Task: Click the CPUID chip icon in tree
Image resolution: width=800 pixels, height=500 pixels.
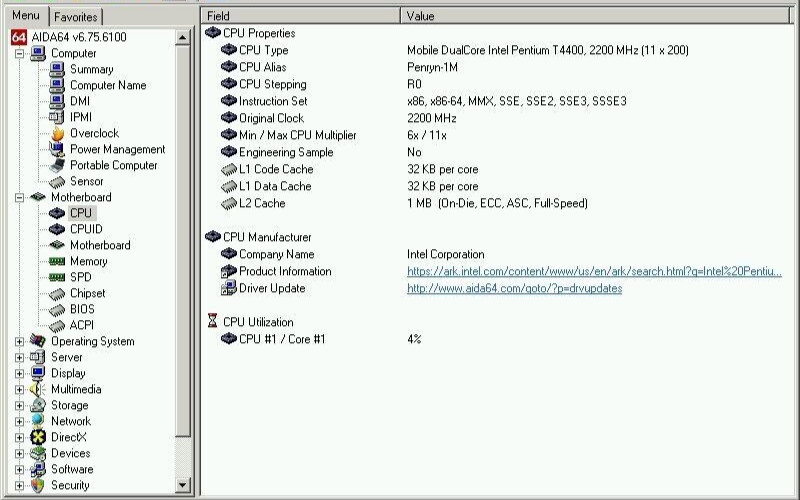Action: (x=57, y=229)
